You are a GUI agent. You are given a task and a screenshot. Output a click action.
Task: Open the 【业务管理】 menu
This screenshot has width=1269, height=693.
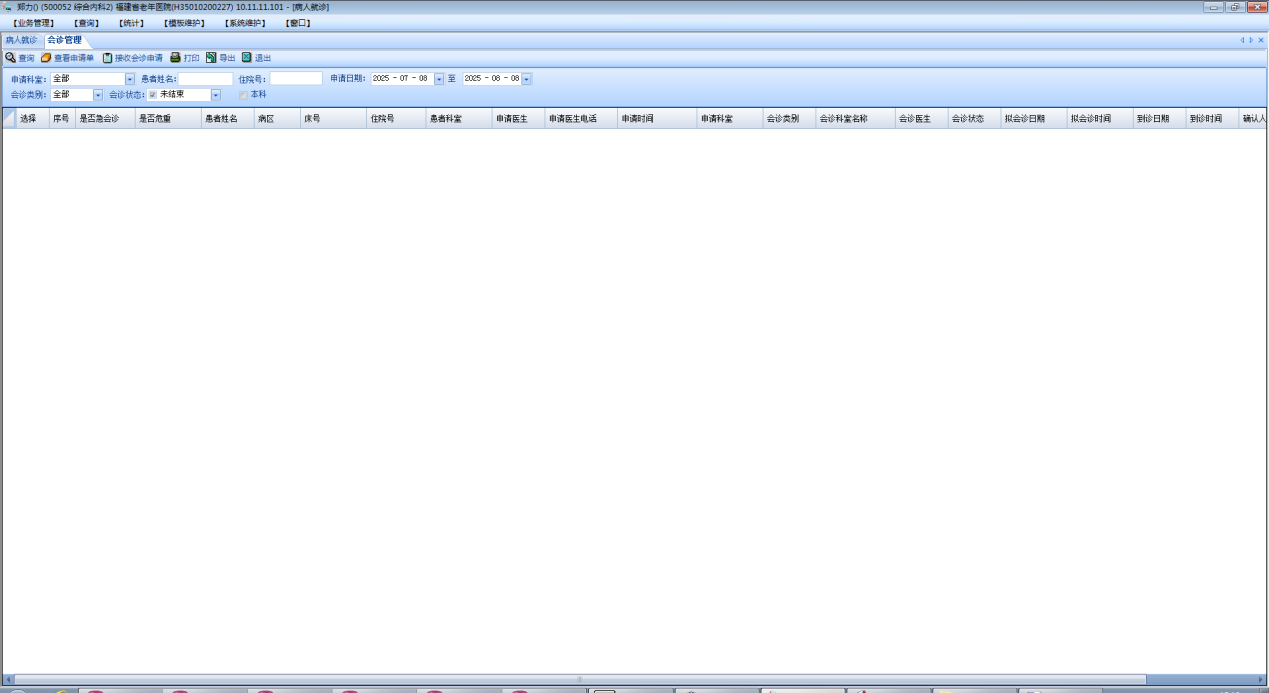[33, 23]
